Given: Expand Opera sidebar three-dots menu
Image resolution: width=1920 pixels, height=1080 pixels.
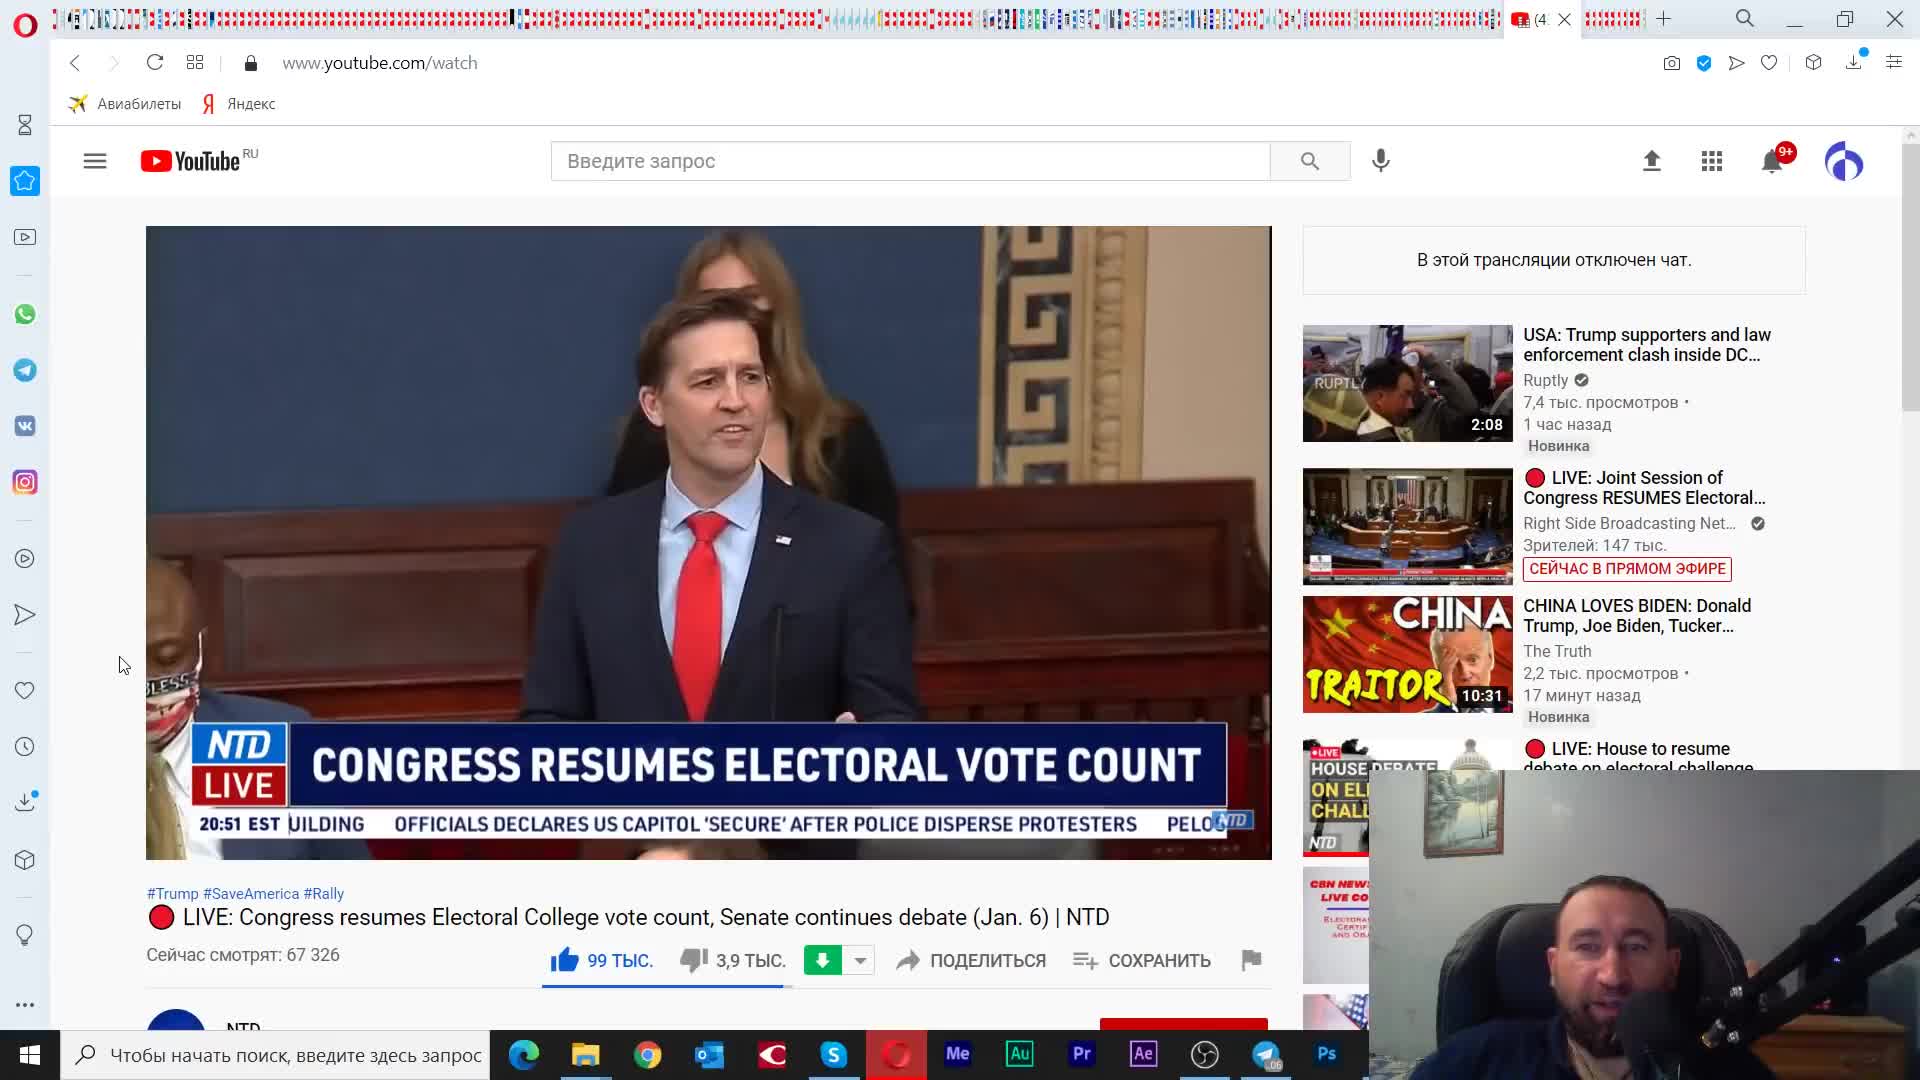Looking at the screenshot, I should click(x=25, y=1005).
